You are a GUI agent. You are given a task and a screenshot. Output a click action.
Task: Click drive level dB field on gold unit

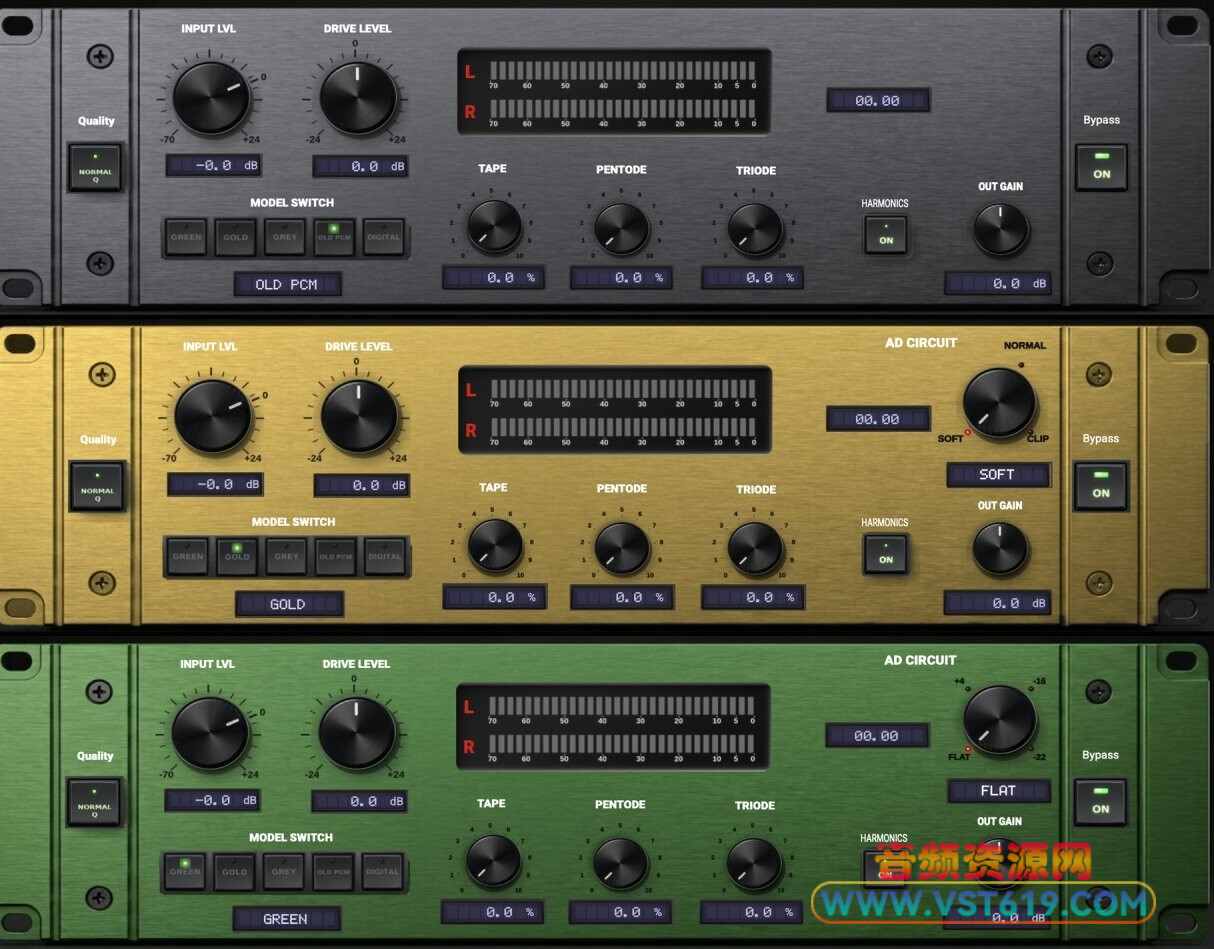362,485
